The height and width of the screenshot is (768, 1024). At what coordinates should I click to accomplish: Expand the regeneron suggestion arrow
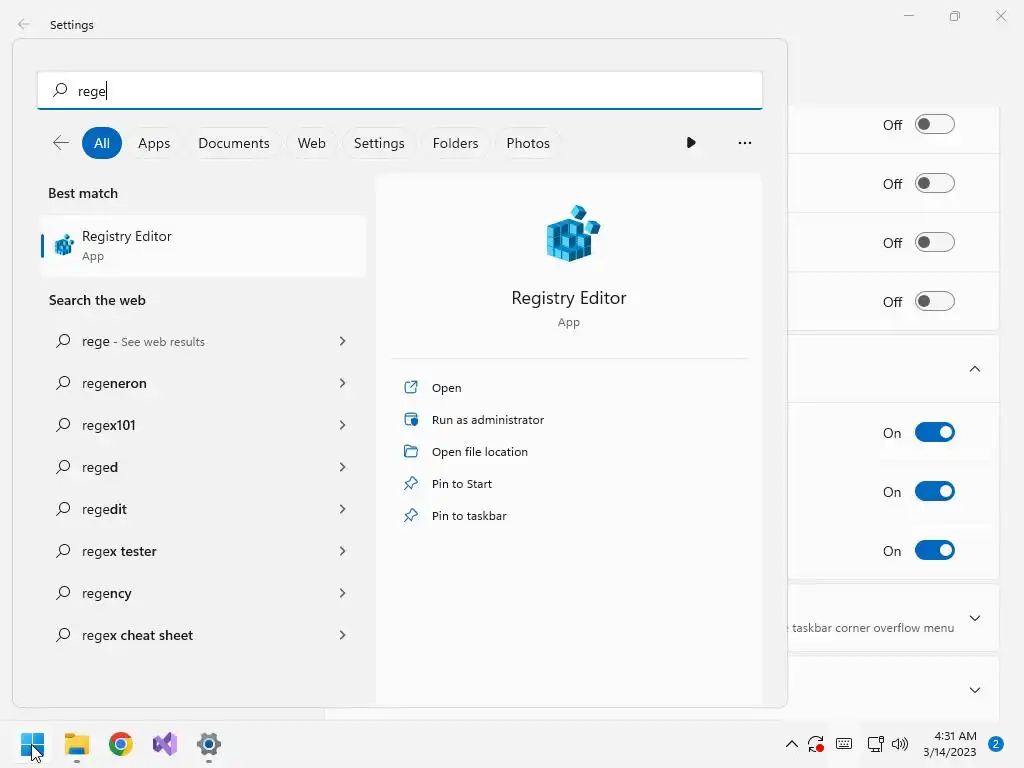tap(342, 383)
